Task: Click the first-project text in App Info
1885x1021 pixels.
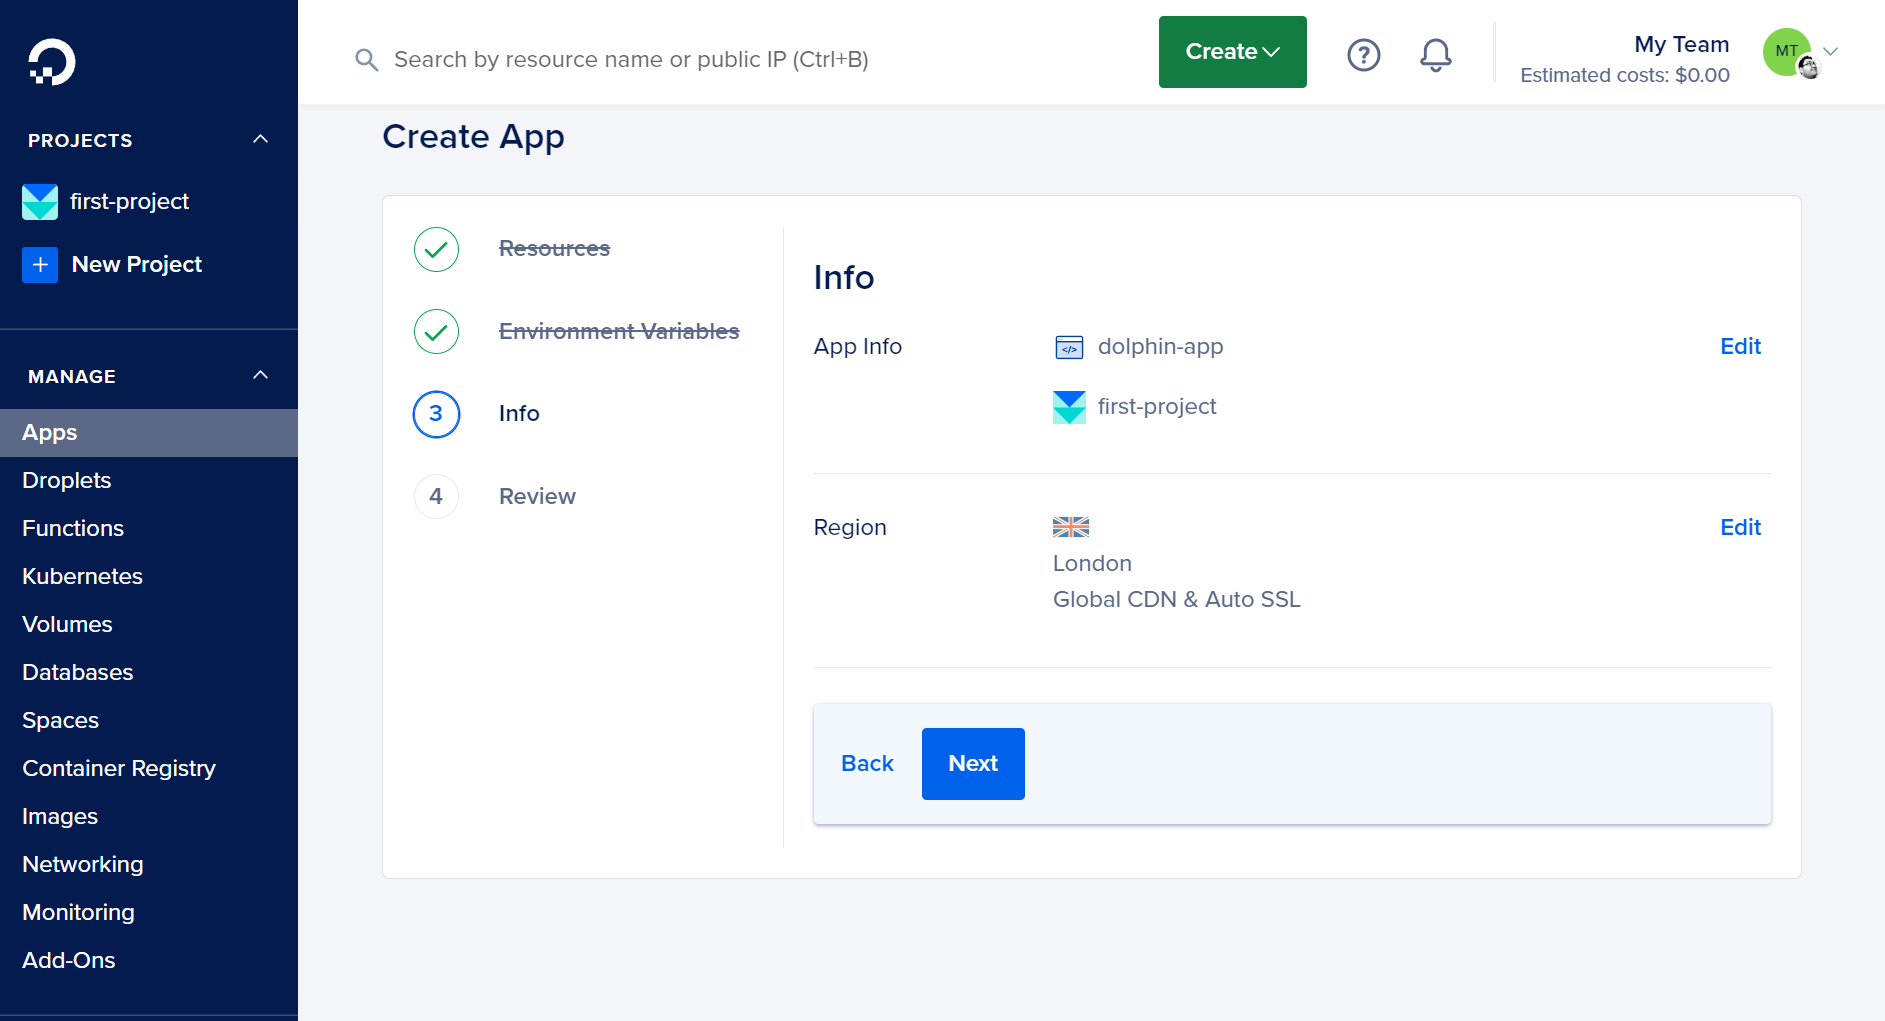Action: 1157,407
